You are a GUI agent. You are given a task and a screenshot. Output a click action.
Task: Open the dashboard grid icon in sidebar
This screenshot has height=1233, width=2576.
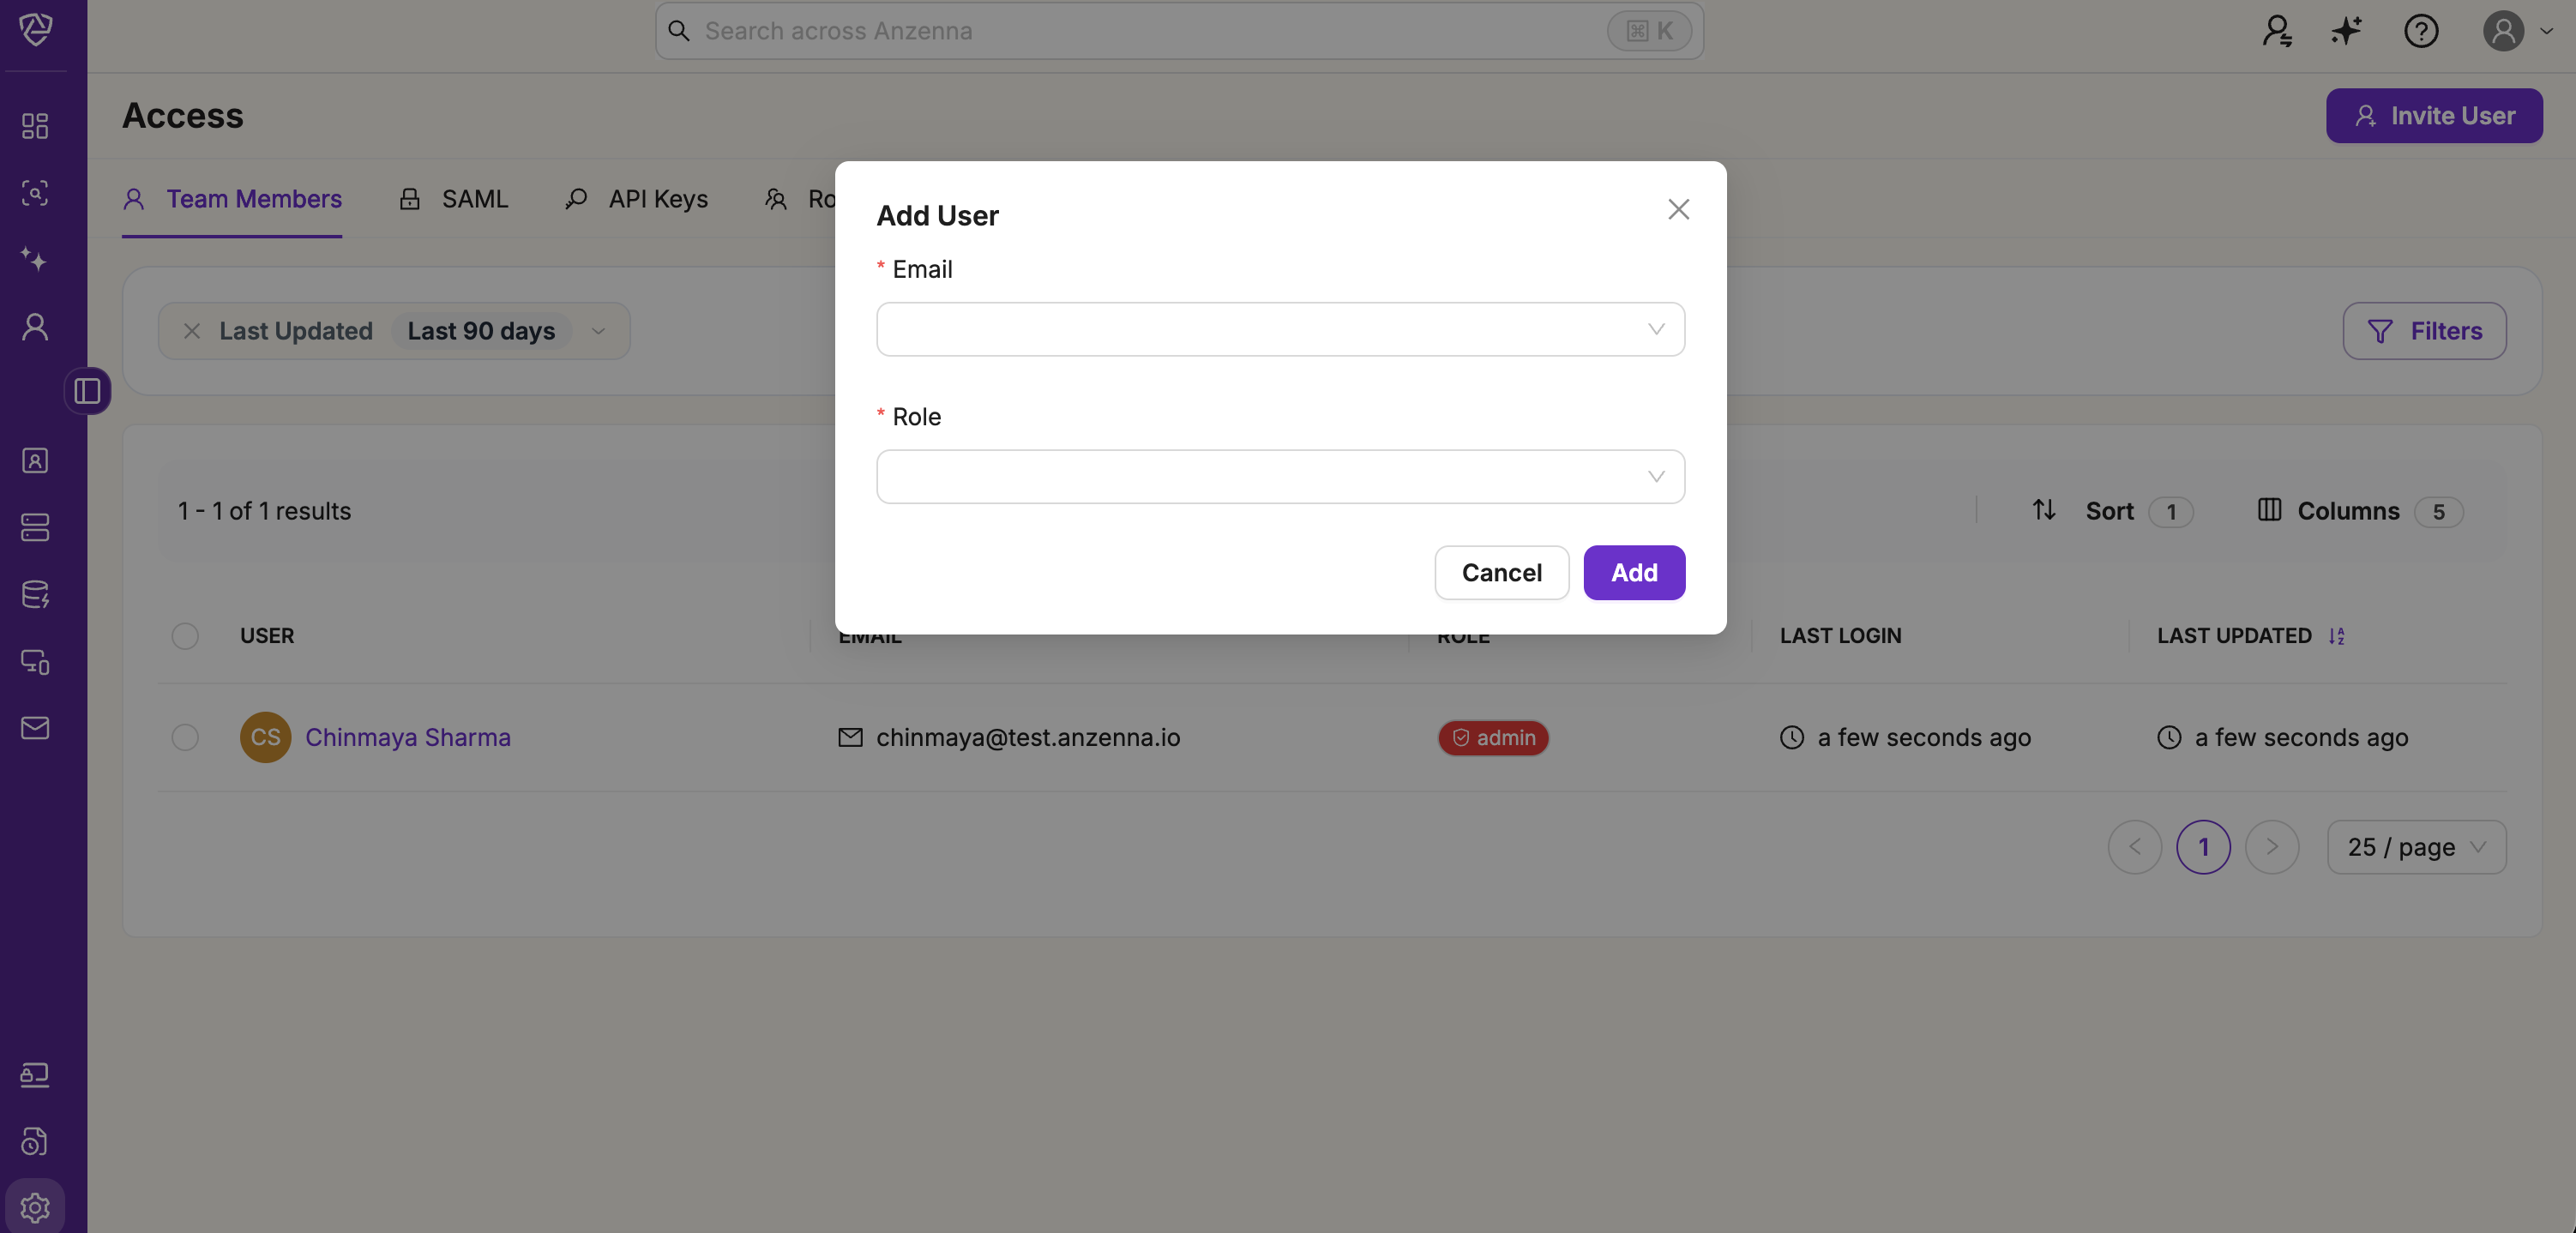click(35, 126)
